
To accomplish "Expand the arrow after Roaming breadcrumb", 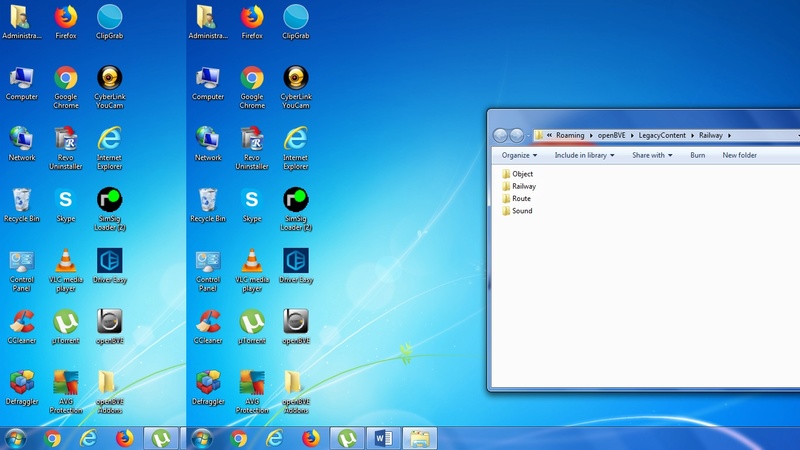I will click(591, 135).
